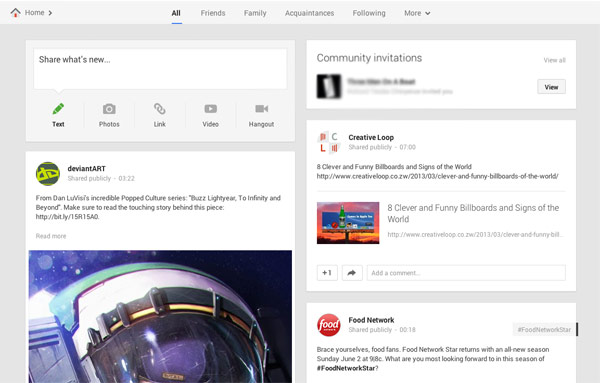The width and height of the screenshot is (600, 383).
Task: Go to the Following tab
Action: point(369,13)
